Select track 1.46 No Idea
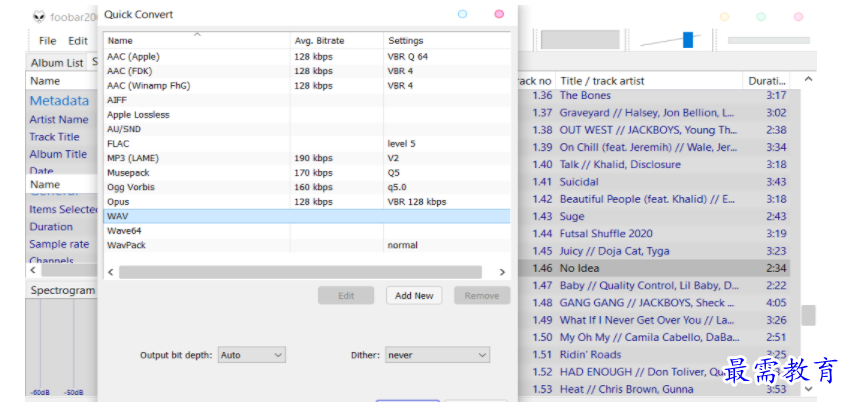This screenshot has width=846, height=402. [653, 268]
